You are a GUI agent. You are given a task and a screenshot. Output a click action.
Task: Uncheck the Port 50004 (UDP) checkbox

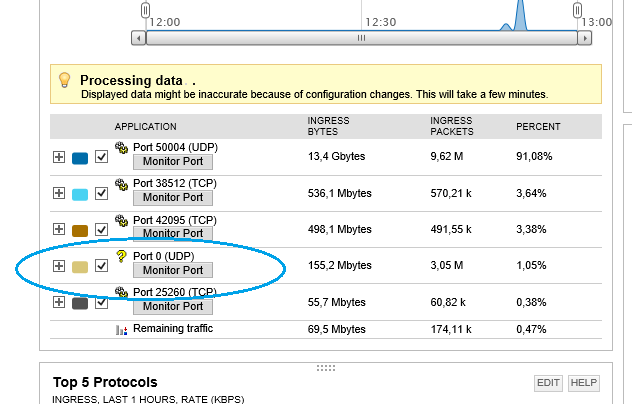pos(102,157)
